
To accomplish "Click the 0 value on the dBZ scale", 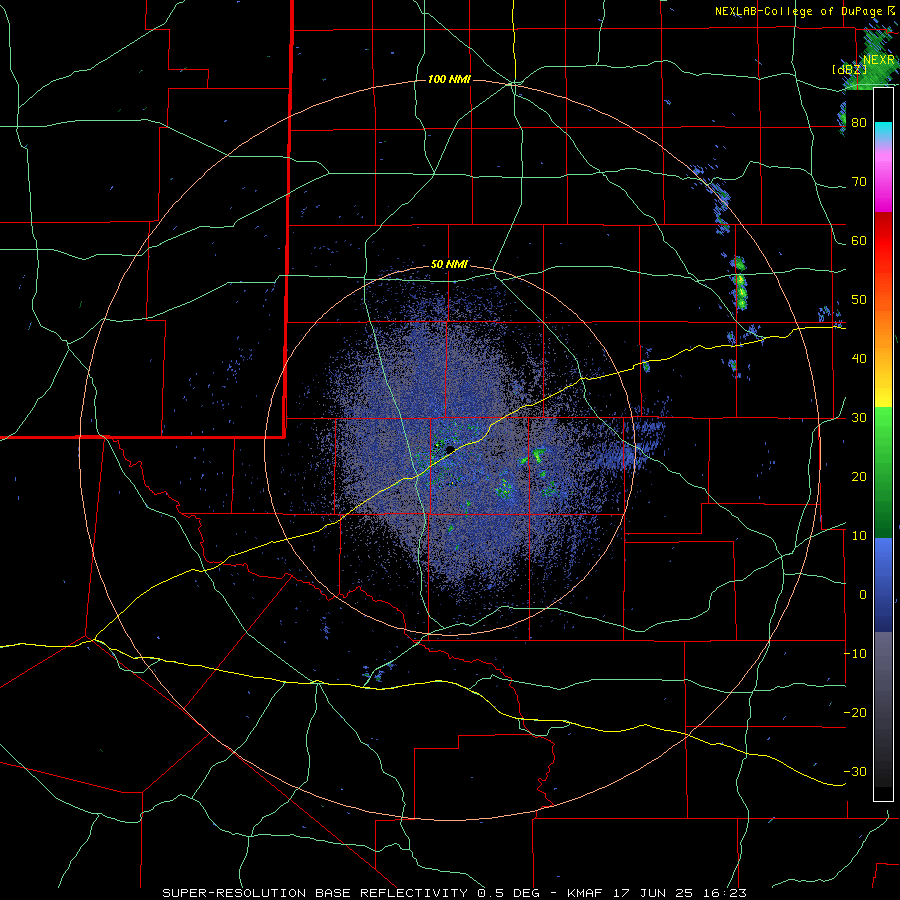I will point(863,595).
